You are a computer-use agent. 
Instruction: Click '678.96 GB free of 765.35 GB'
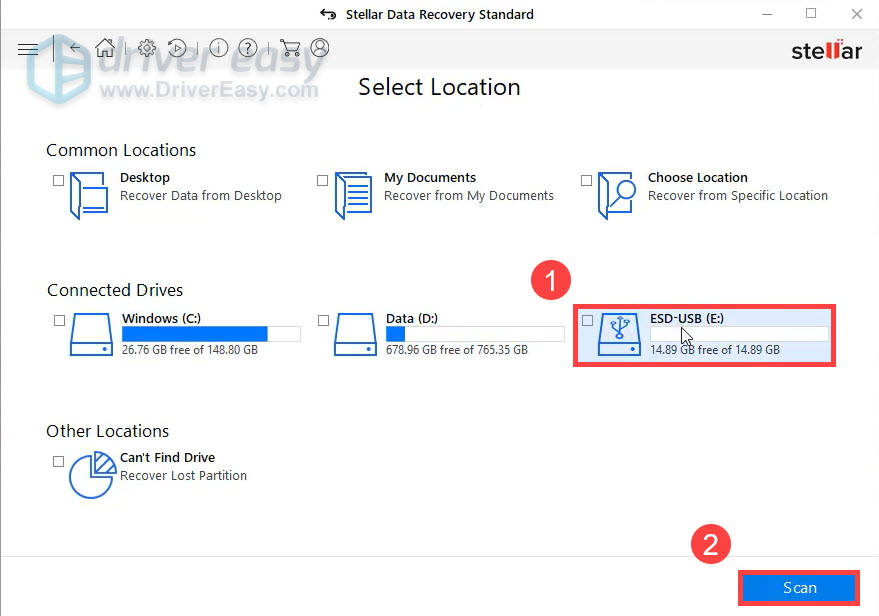[x=457, y=350]
